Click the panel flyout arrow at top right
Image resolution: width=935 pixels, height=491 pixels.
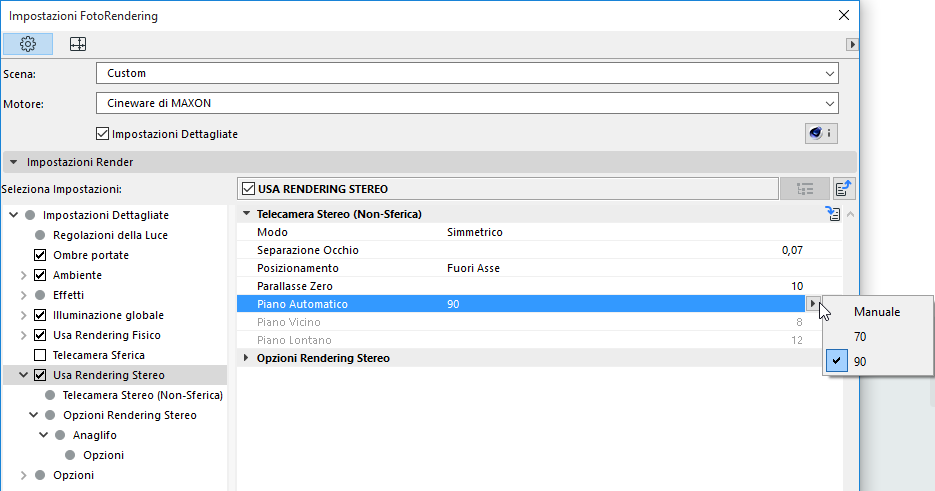852,44
